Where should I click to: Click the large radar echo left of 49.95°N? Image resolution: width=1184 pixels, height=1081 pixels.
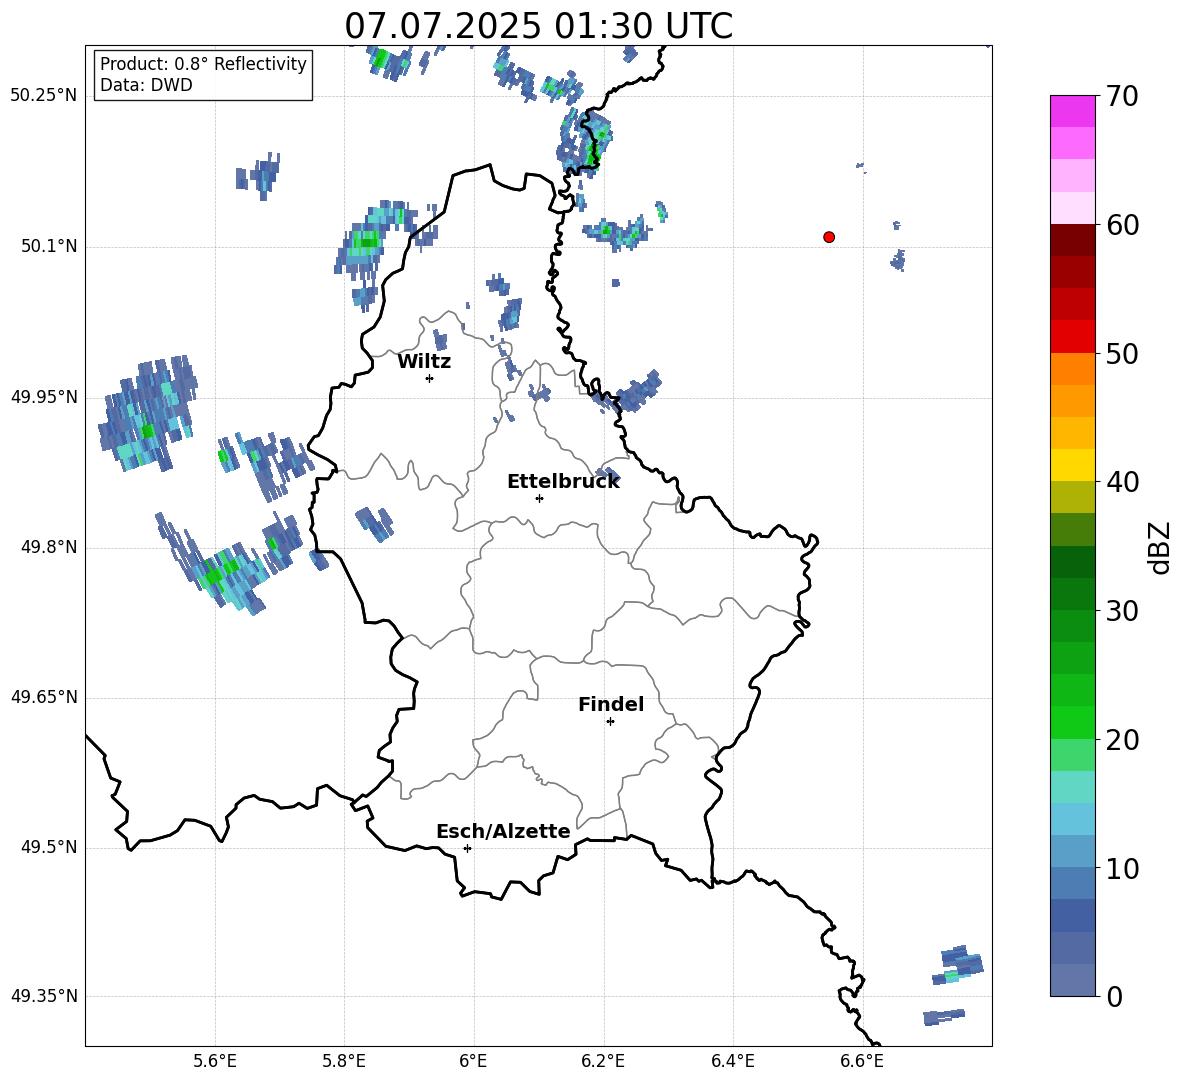coord(148,414)
